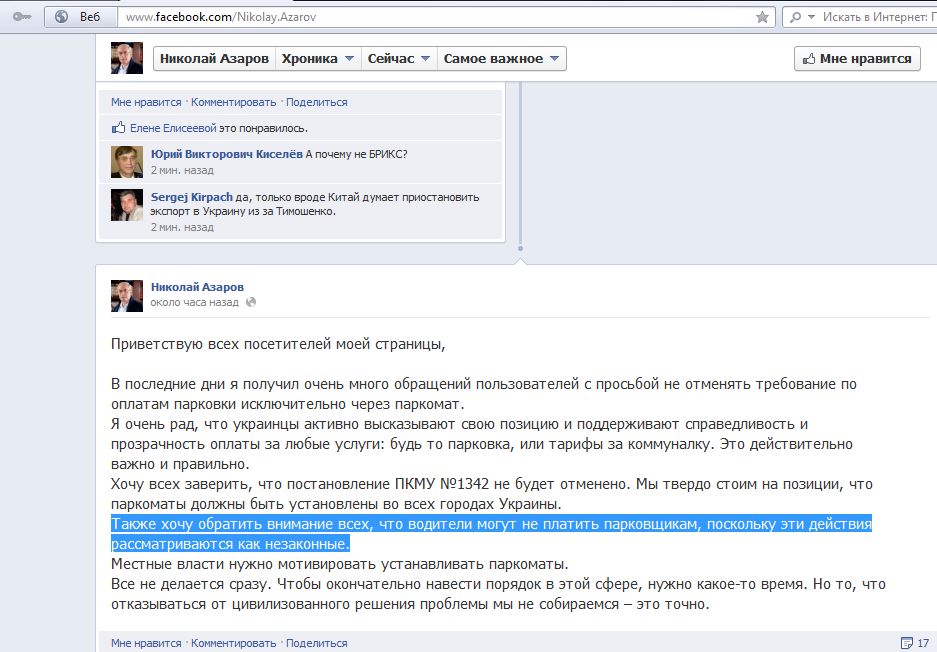Open Елене Елисеевой profile link

(173, 128)
